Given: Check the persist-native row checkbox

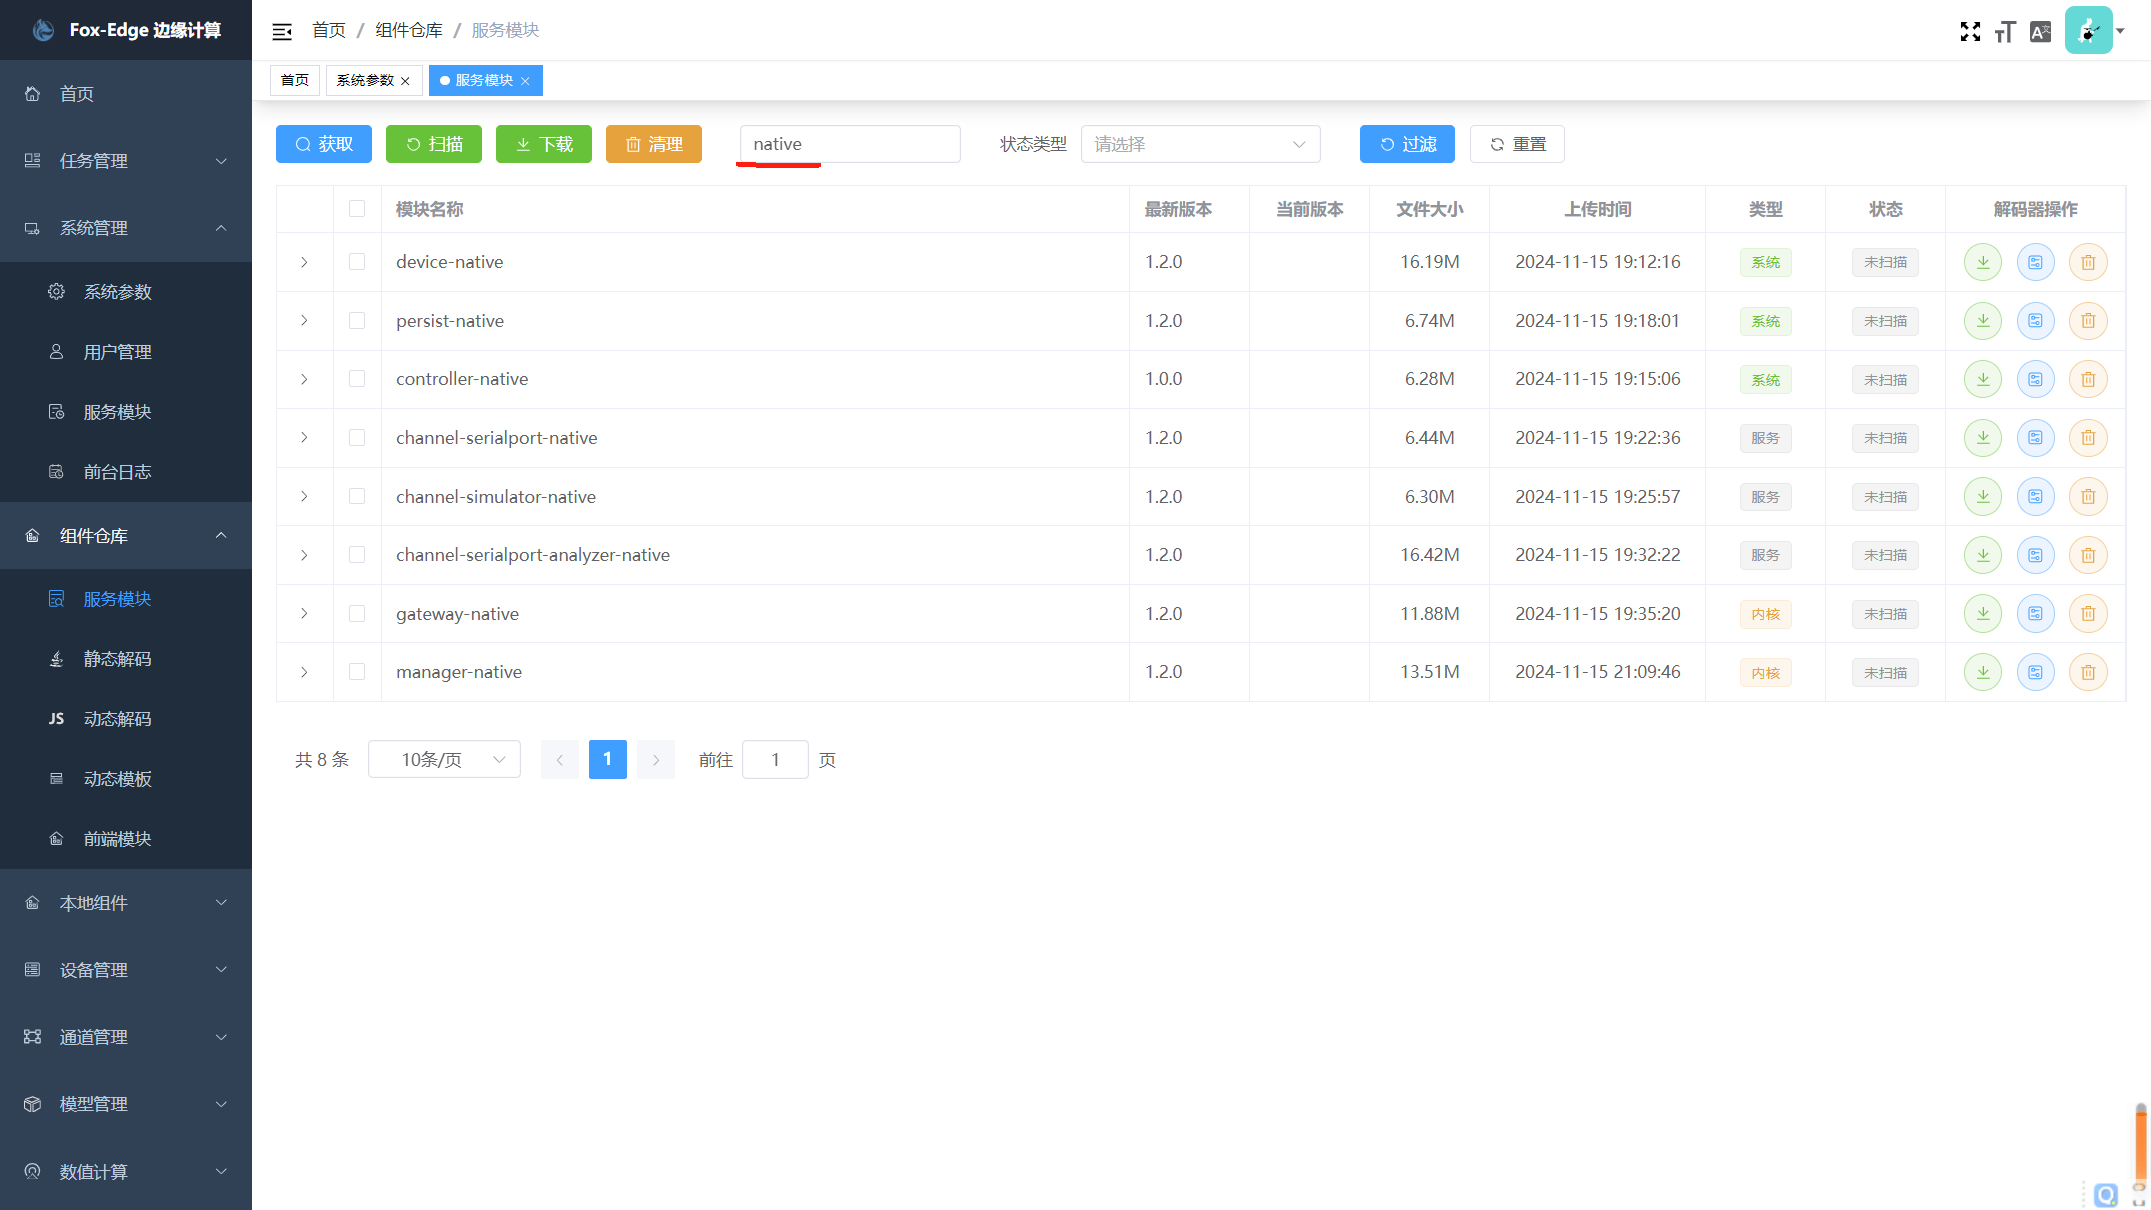Looking at the screenshot, I should [357, 321].
